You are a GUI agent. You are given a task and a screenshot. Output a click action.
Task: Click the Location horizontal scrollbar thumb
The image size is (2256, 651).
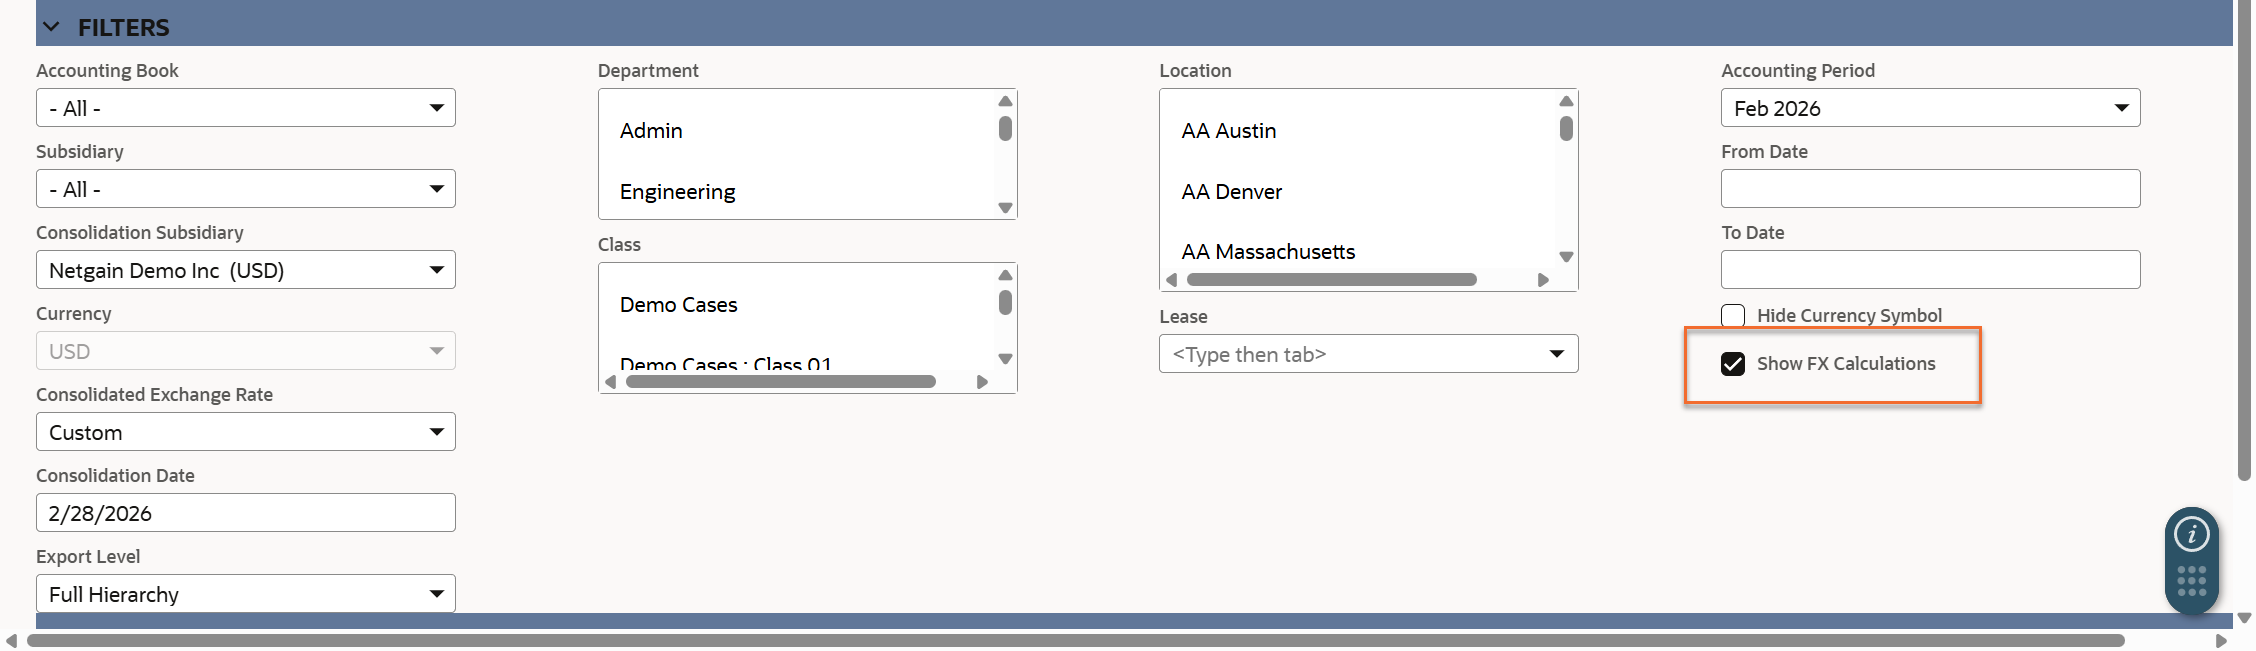pos(1330,280)
